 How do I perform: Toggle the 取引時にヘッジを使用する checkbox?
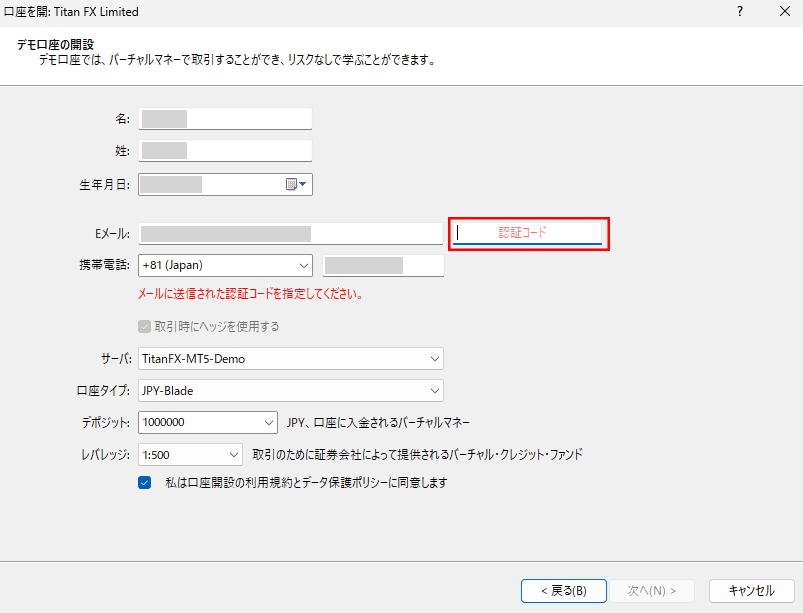pyautogui.click(x=144, y=326)
